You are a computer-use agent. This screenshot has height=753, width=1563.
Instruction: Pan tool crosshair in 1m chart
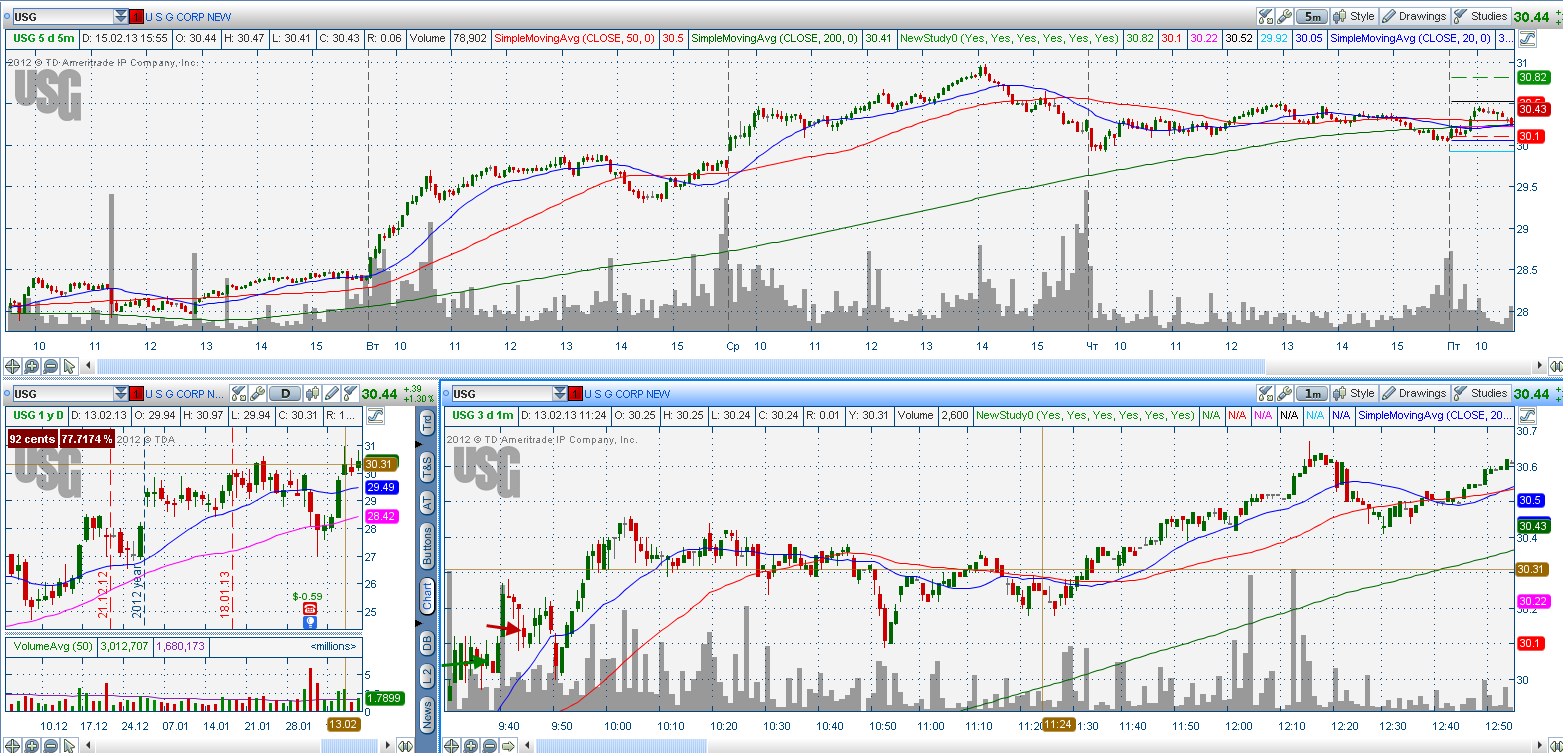[x=451, y=745]
